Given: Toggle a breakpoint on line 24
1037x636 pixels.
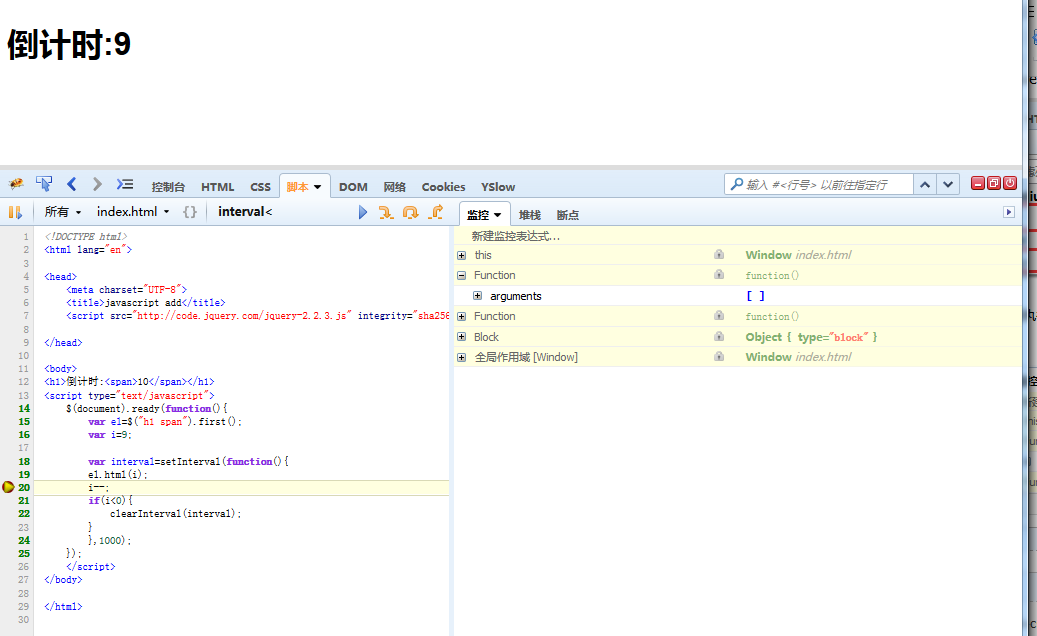Looking at the screenshot, I should click(24, 540).
